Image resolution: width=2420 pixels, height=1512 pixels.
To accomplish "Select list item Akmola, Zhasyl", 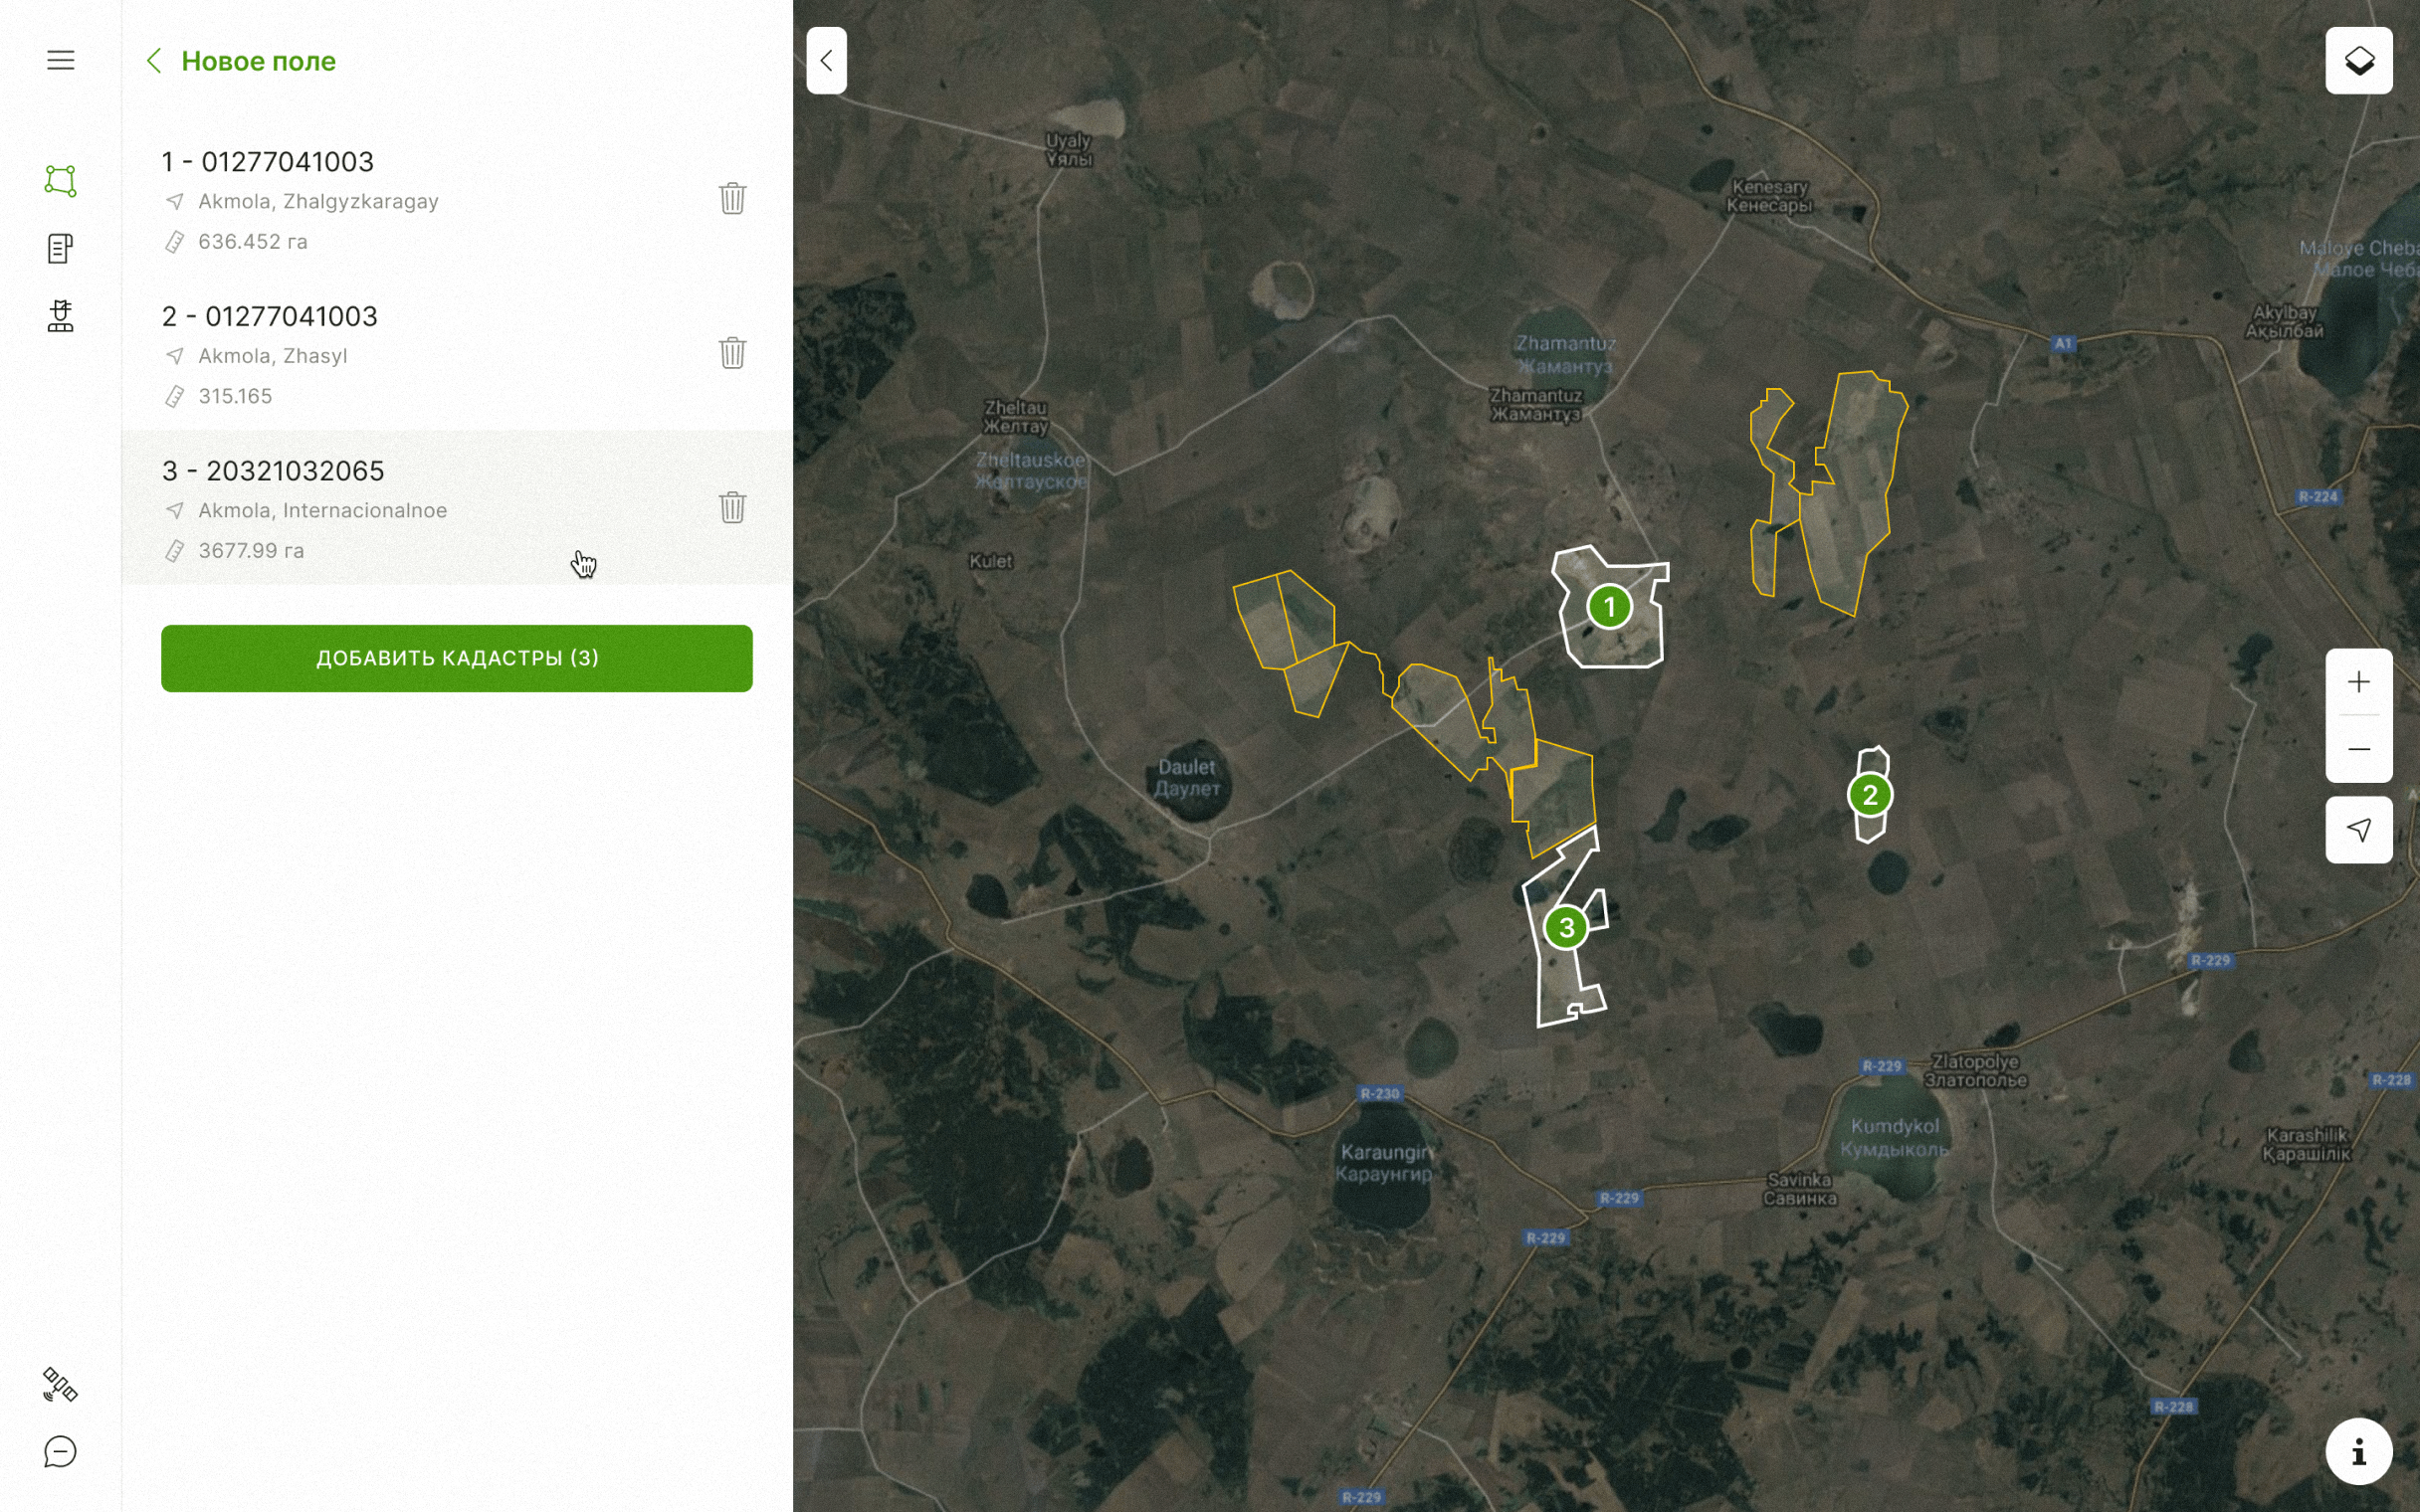I will [420, 355].
